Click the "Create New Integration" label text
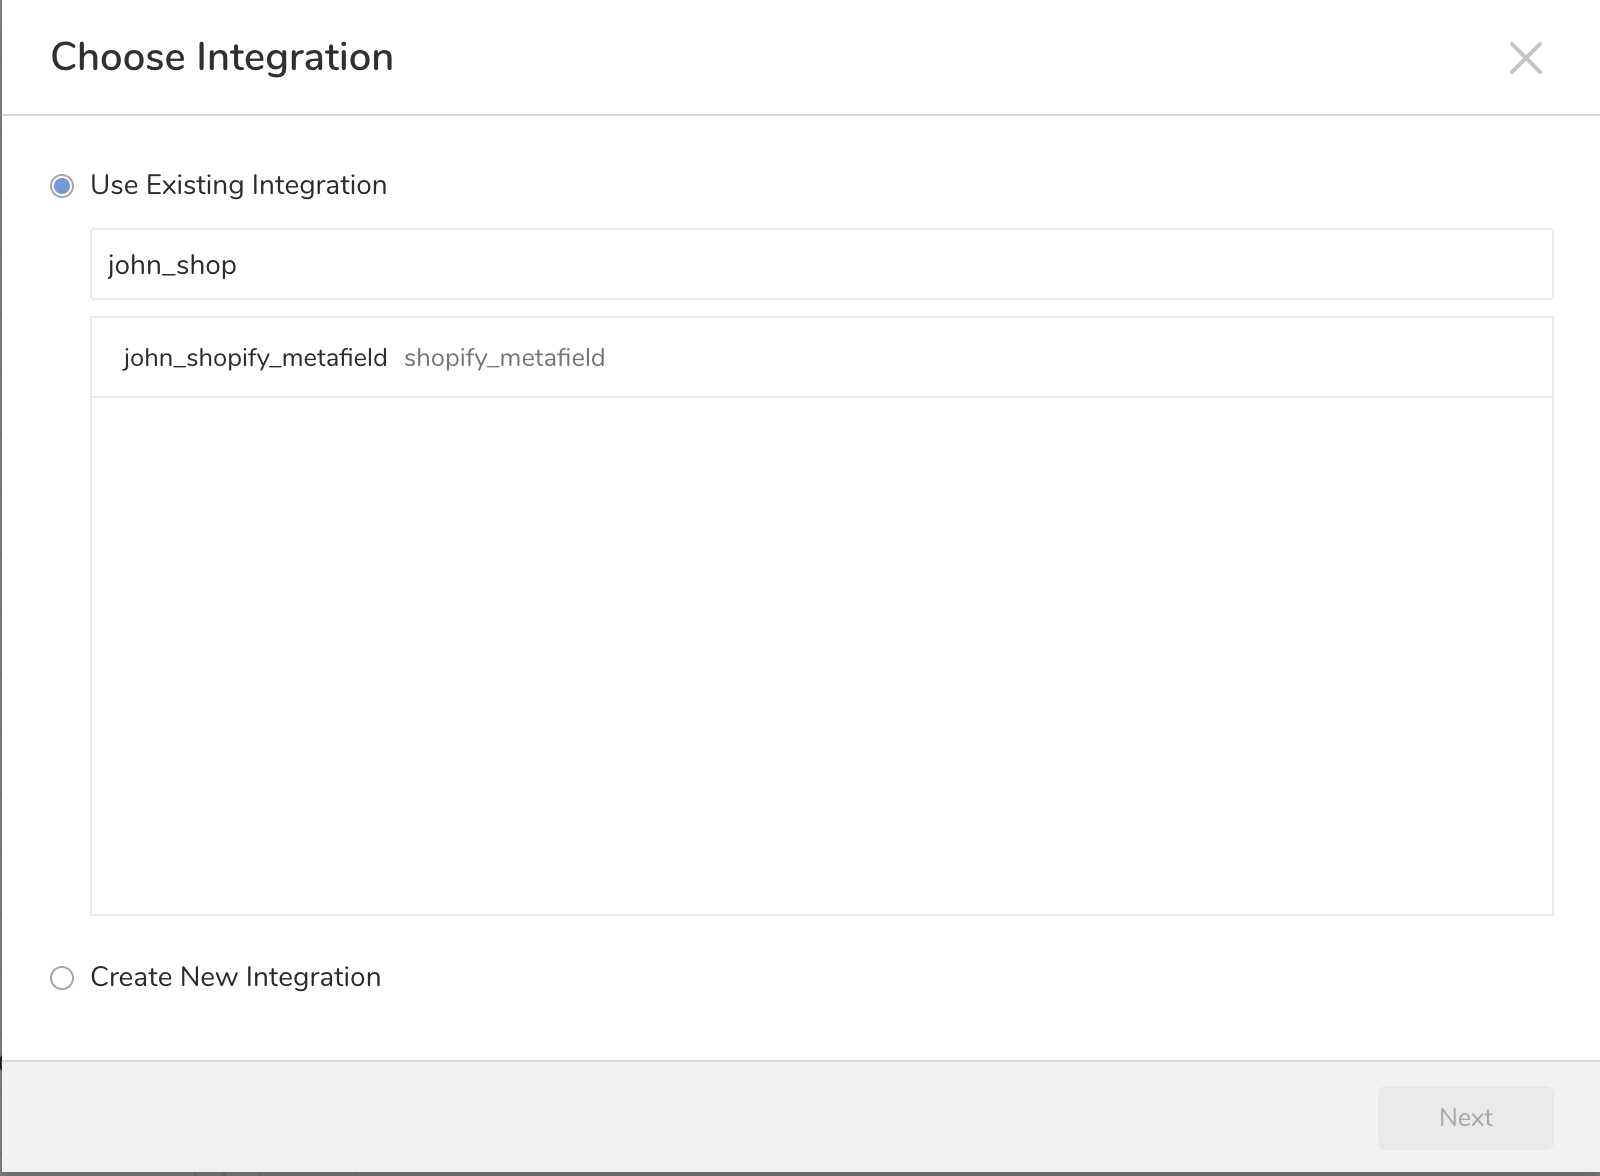The height and width of the screenshot is (1176, 1600). [235, 977]
